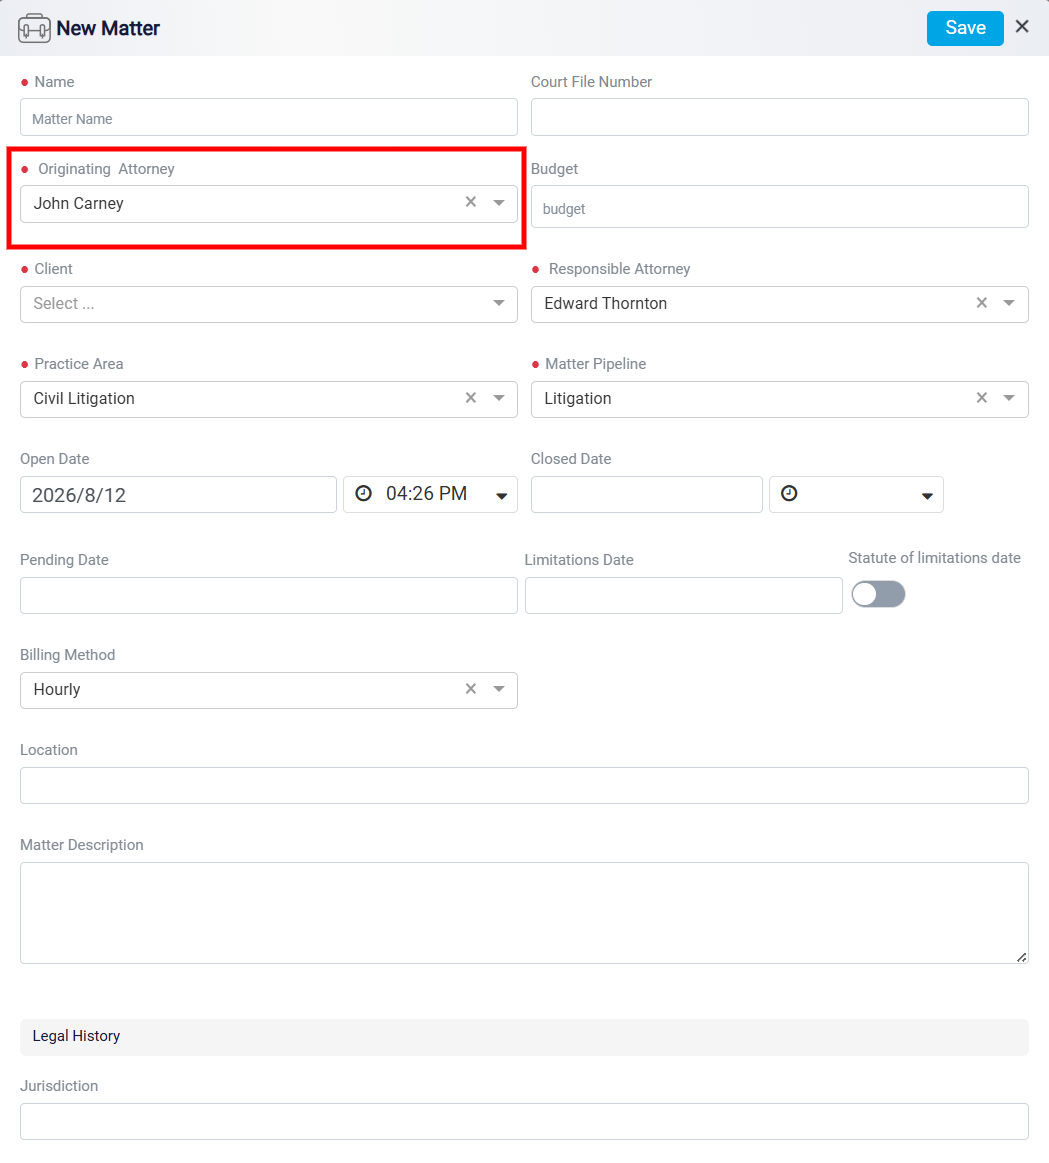
Task: Clear the John Carney originating attorney selection
Action: coord(470,202)
